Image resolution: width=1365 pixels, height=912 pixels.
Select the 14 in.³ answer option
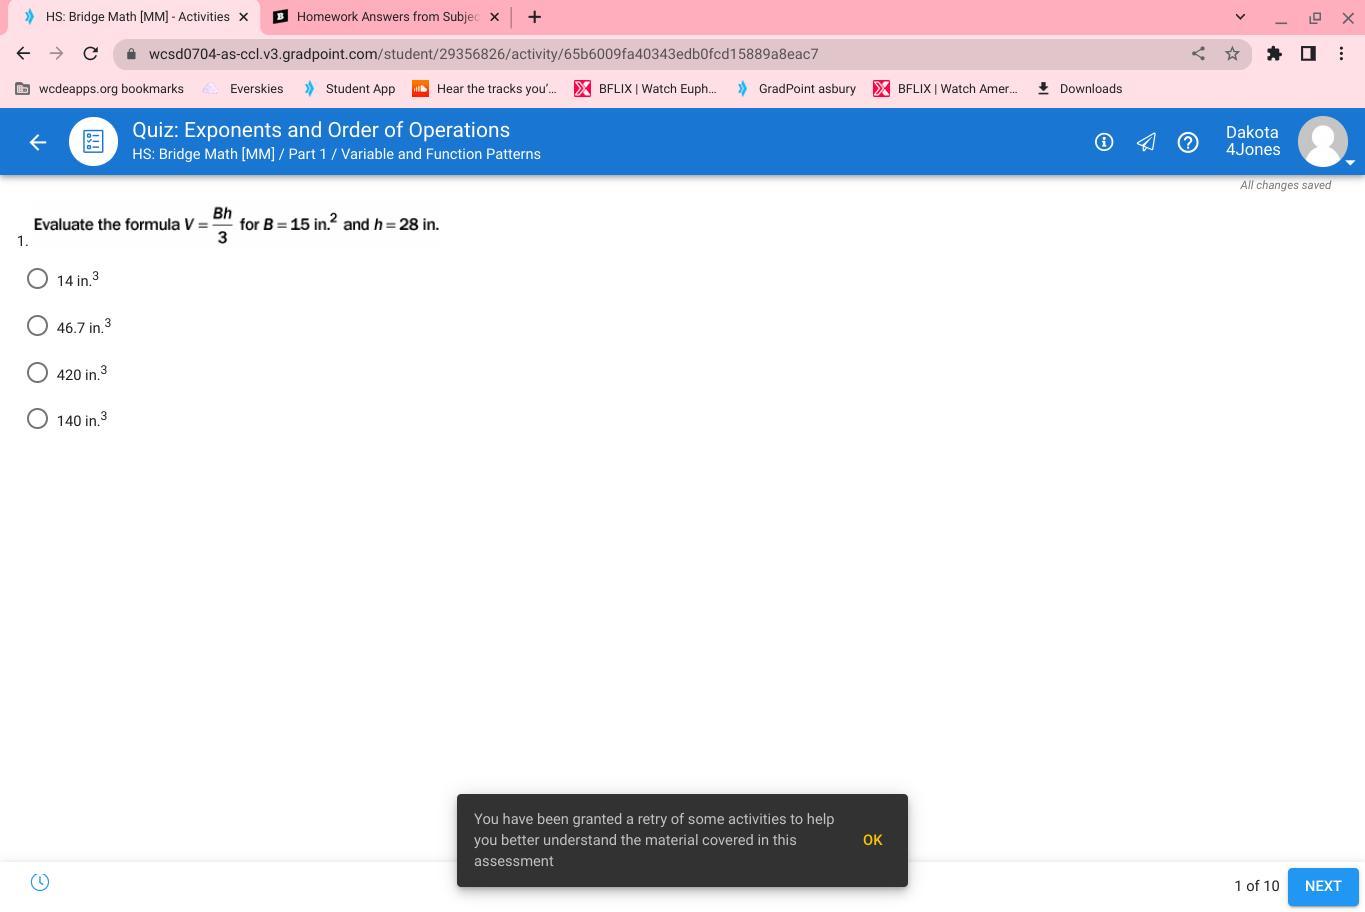click(x=38, y=279)
